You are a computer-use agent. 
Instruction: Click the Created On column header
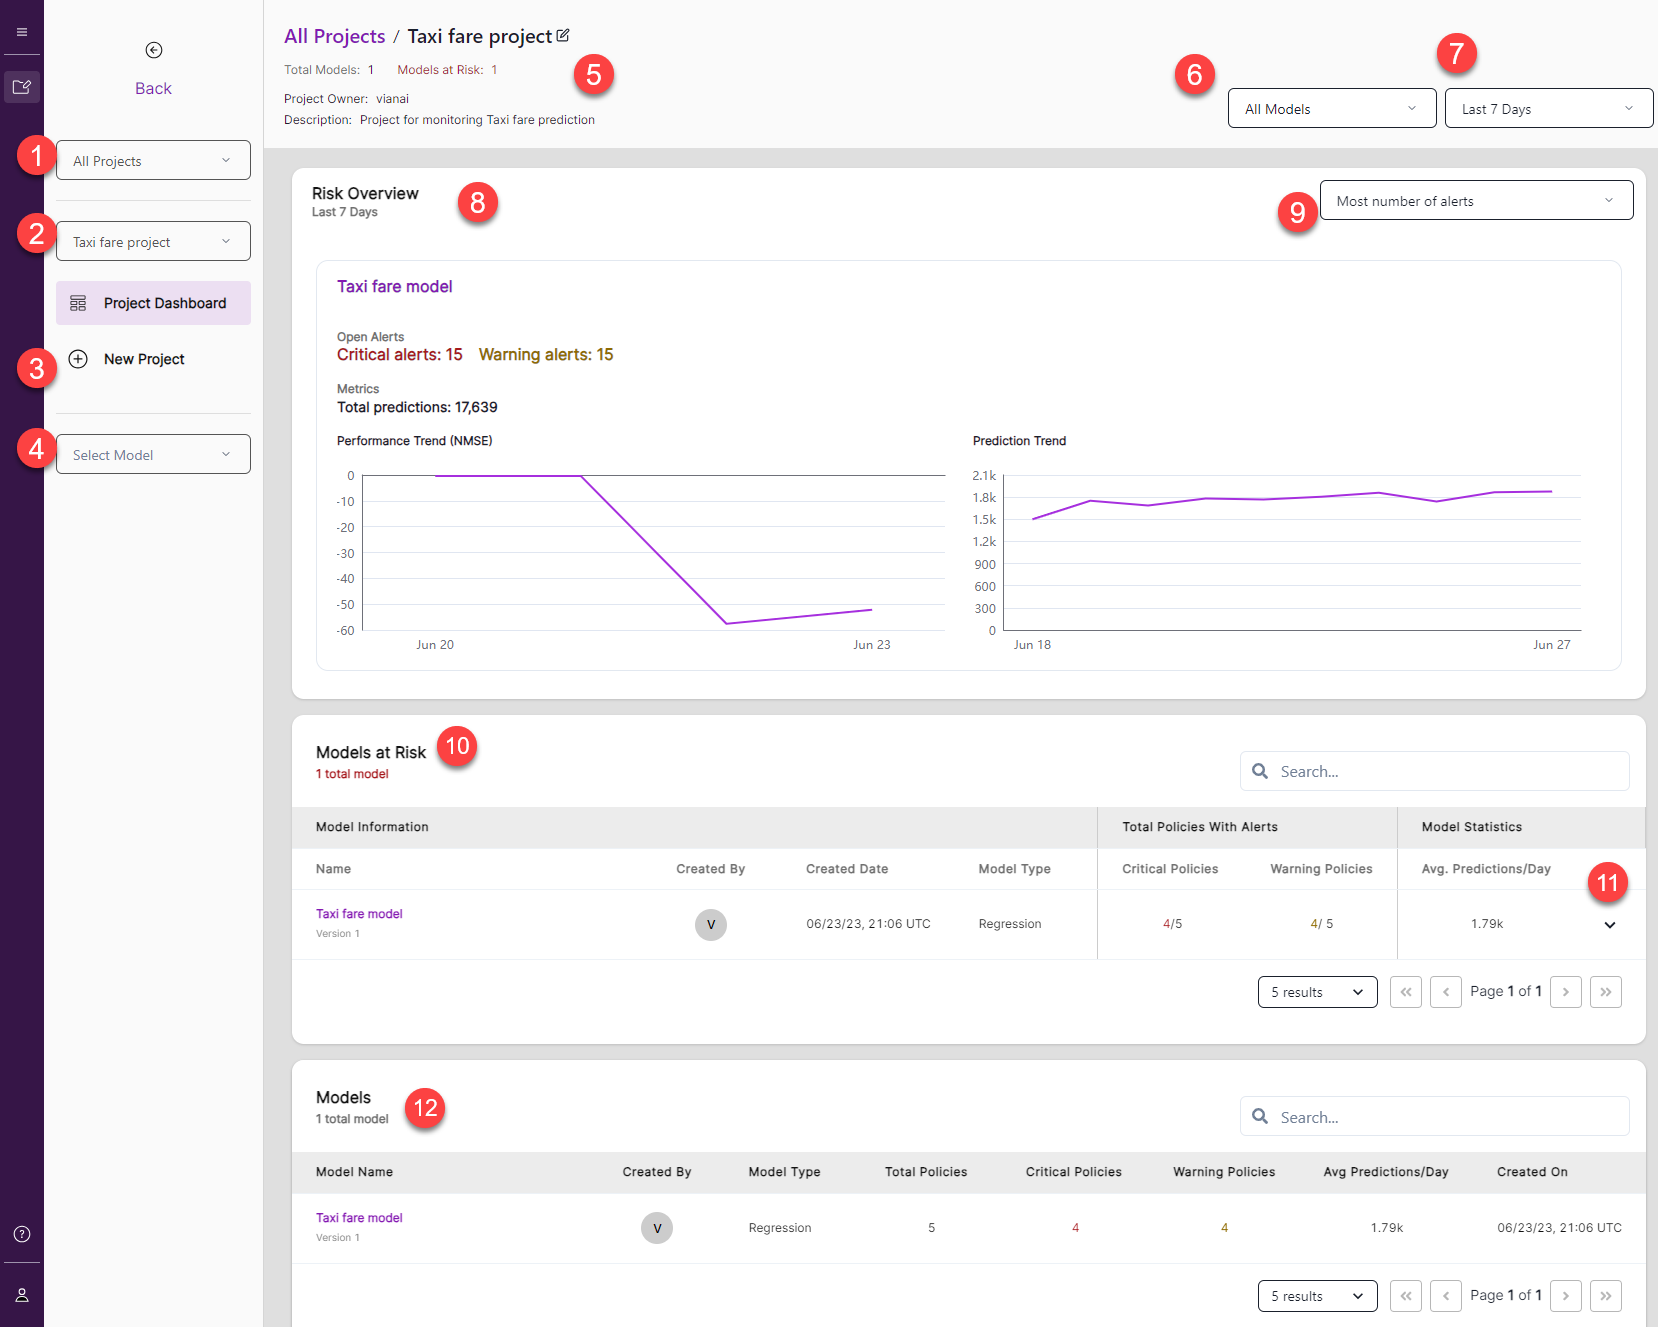[x=1532, y=1172]
